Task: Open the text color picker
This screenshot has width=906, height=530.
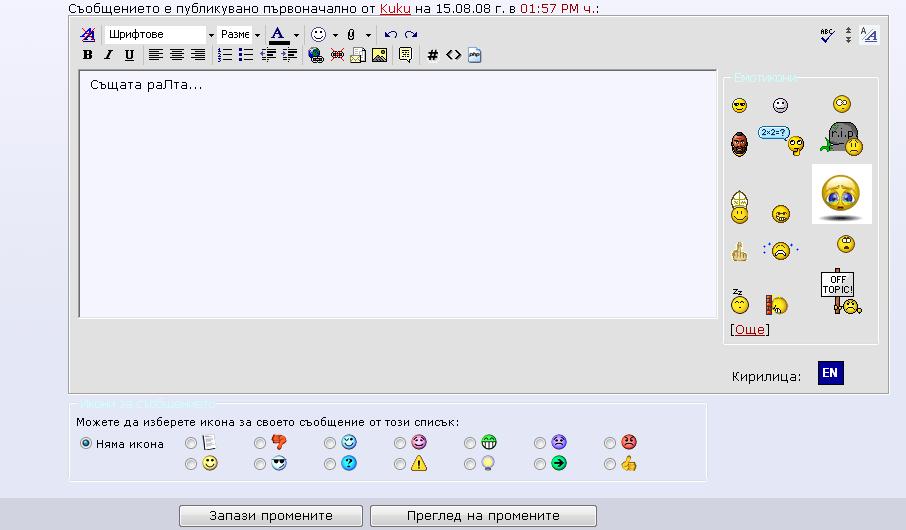Action: [296, 35]
